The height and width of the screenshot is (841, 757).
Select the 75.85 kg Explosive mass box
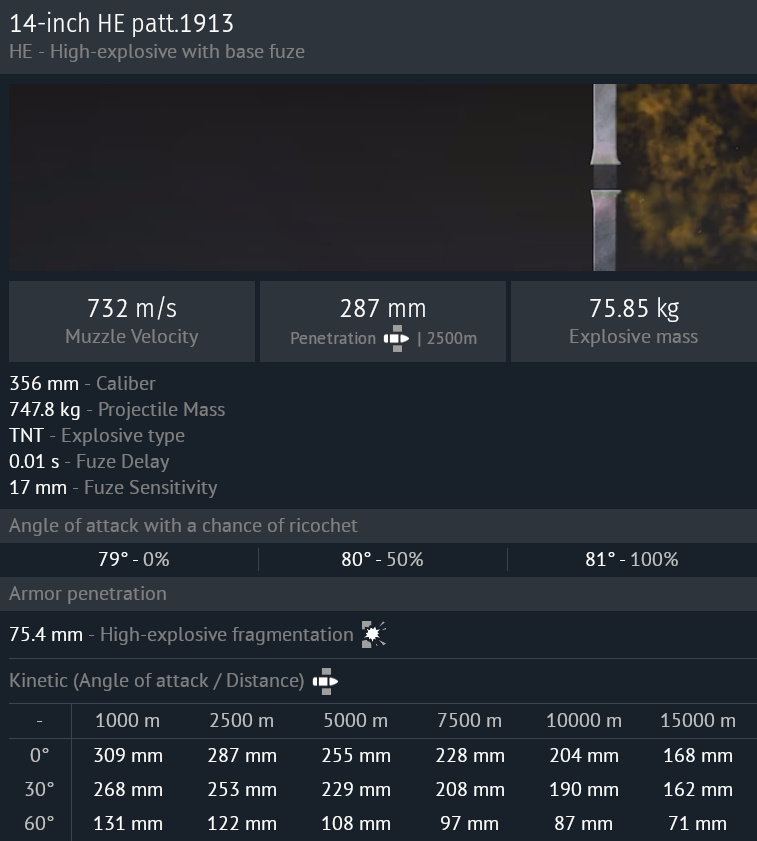(633, 321)
